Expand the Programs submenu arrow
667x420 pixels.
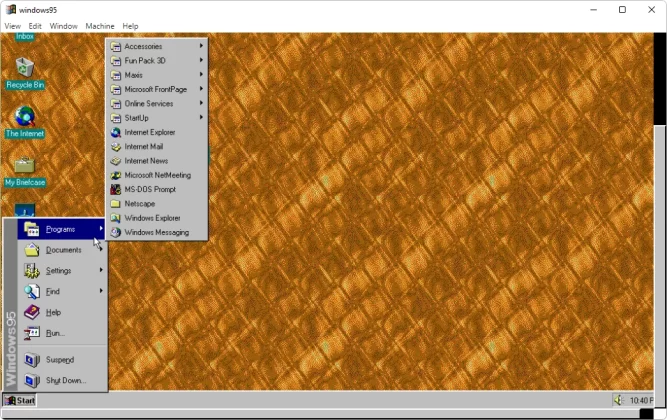101,229
